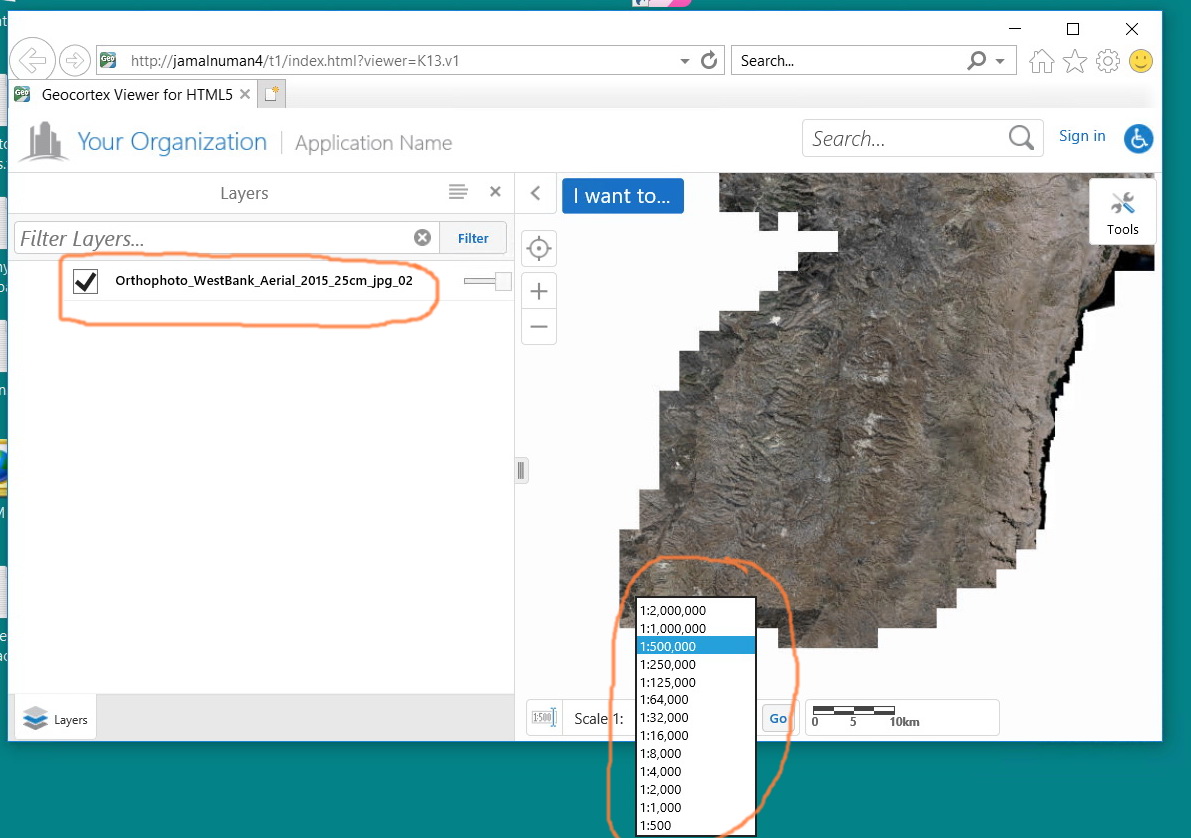Minimize the browser window
Screen dimensions: 1191x838
coord(1014,29)
